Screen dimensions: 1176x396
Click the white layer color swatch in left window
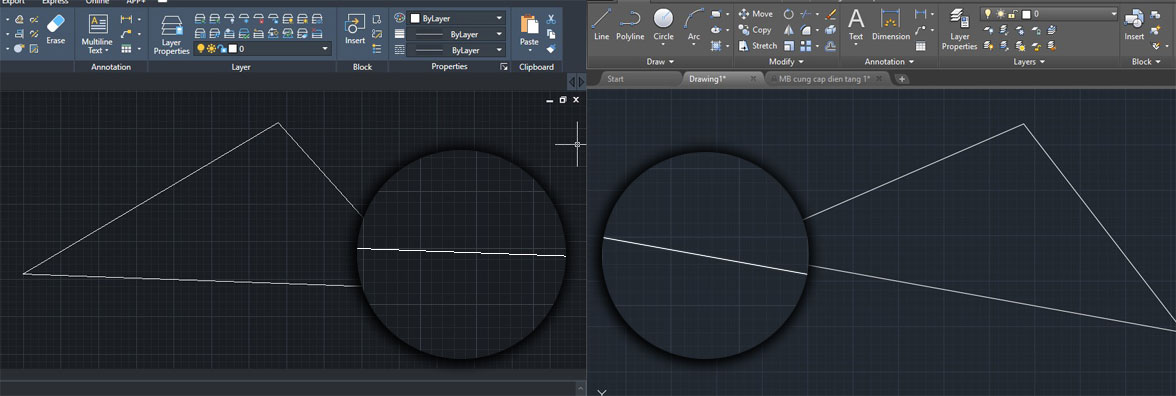pos(233,49)
